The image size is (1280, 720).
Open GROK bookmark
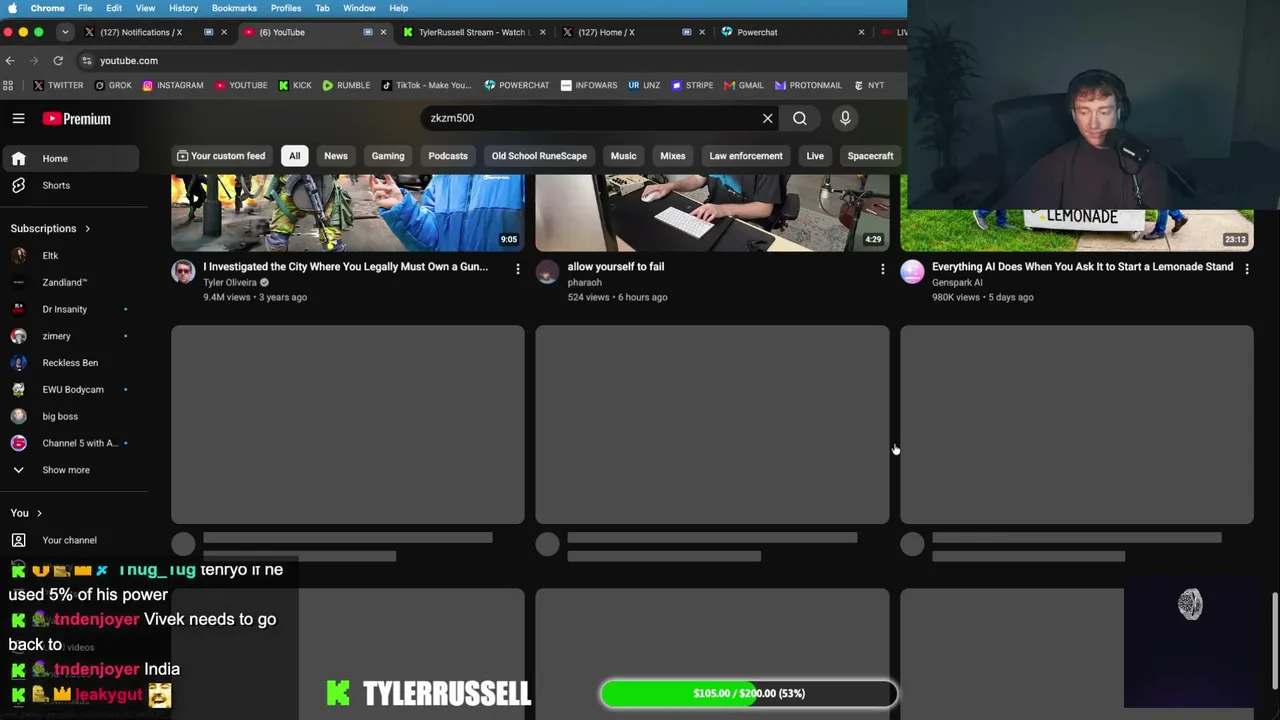pyautogui.click(x=112, y=86)
